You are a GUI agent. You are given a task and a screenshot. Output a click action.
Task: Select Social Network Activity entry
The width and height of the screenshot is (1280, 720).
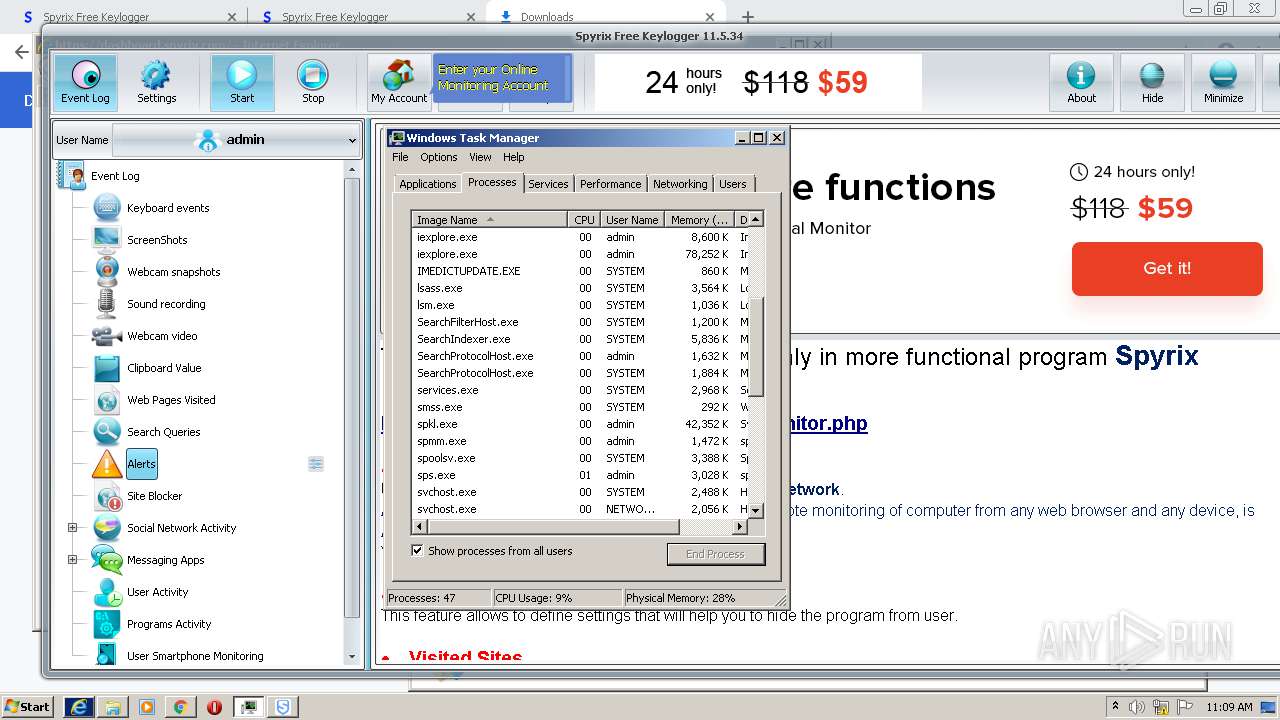pos(181,528)
